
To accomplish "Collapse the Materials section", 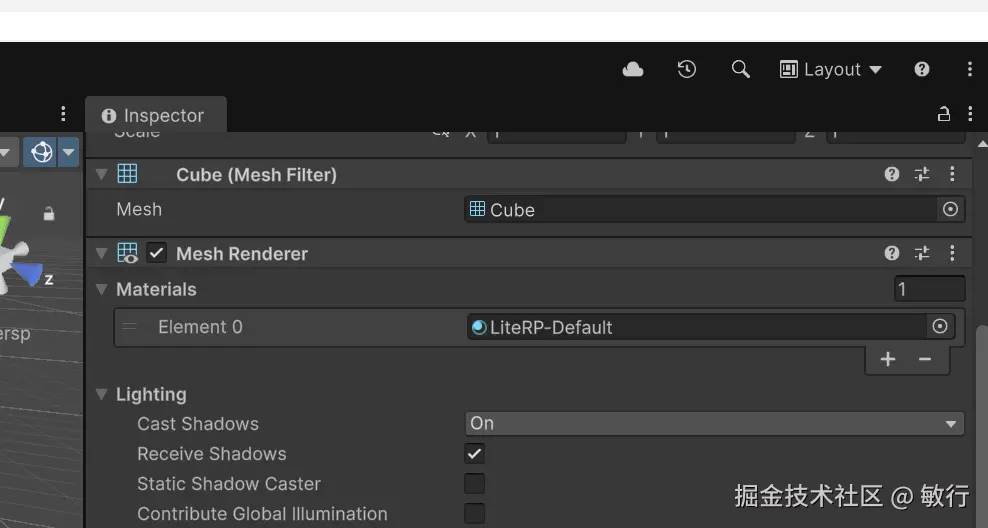I will (101, 289).
